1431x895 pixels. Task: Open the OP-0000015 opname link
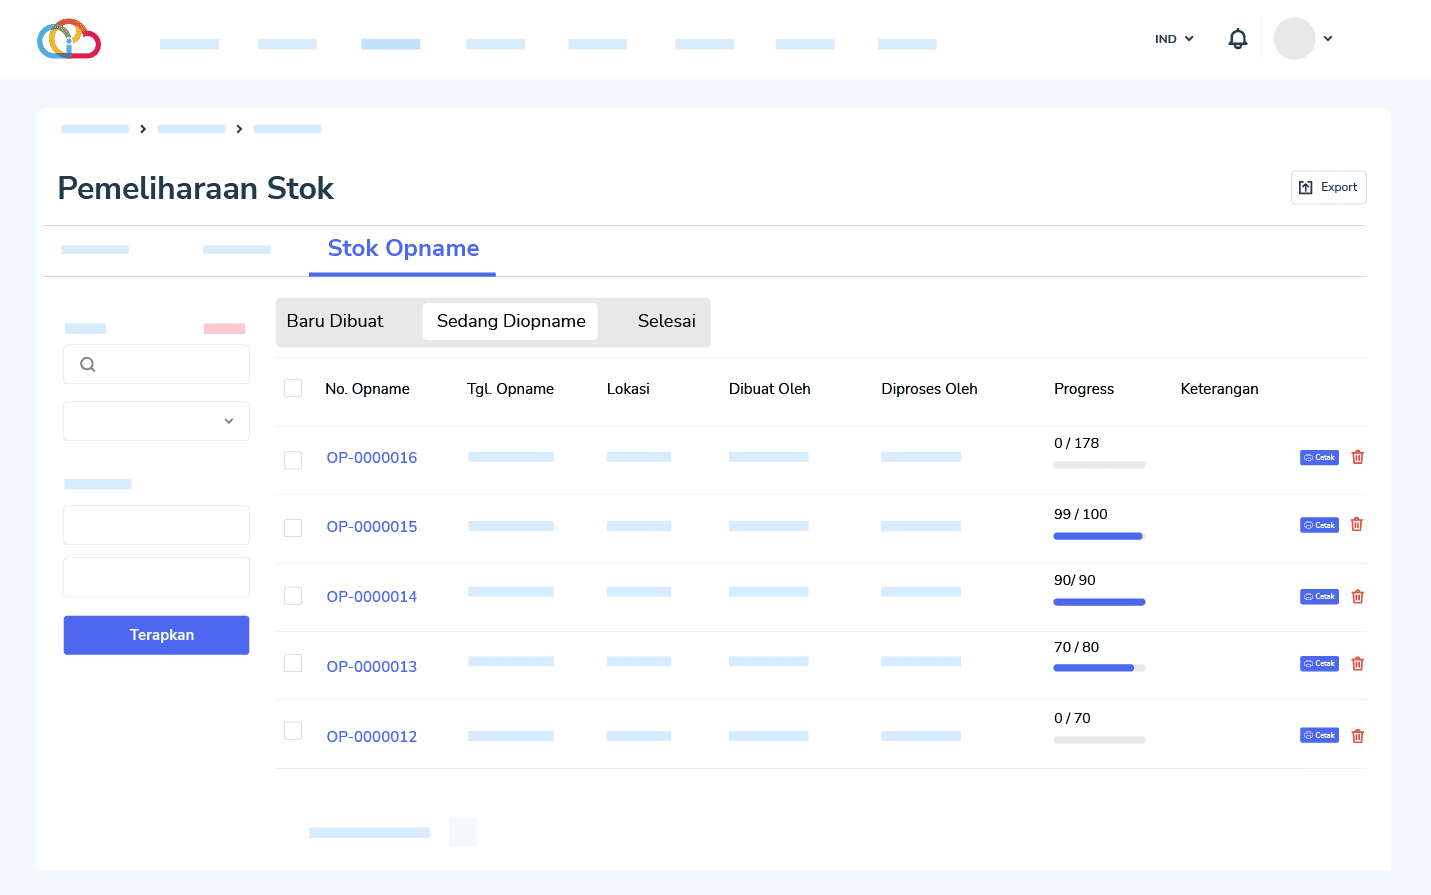tap(371, 527)
